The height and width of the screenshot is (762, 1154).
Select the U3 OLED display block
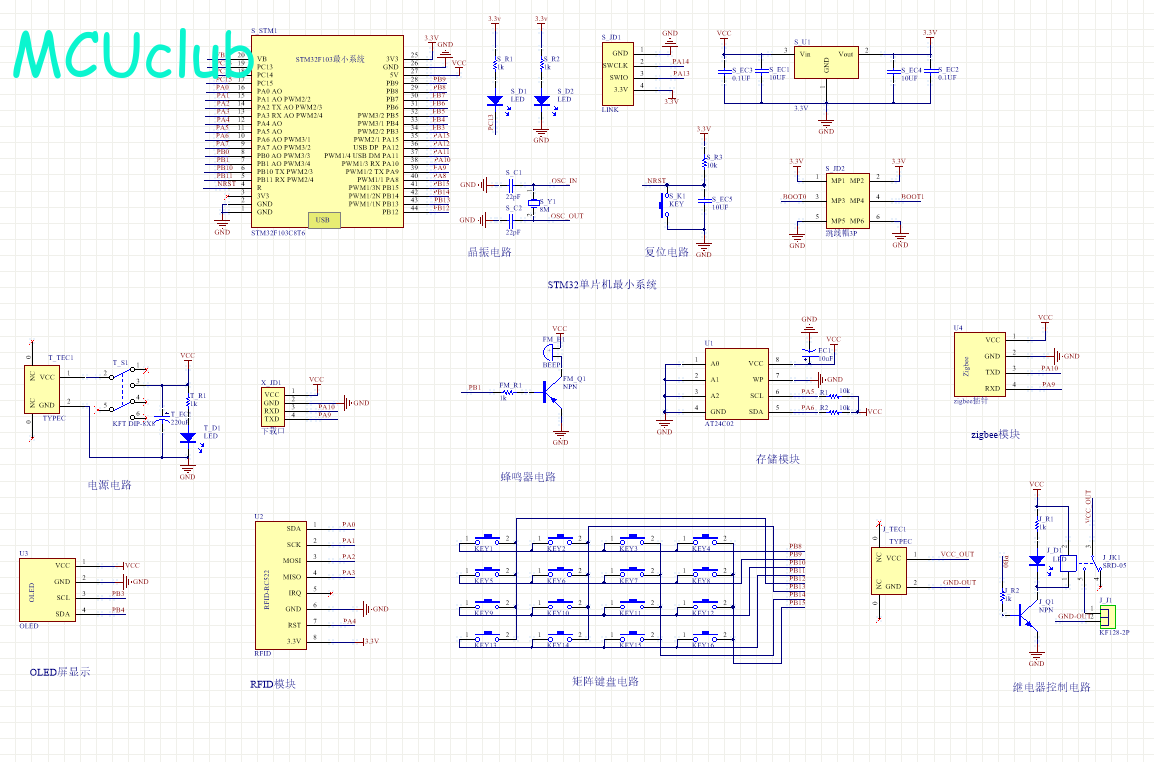pyautogui.click(x=47, y=590)
